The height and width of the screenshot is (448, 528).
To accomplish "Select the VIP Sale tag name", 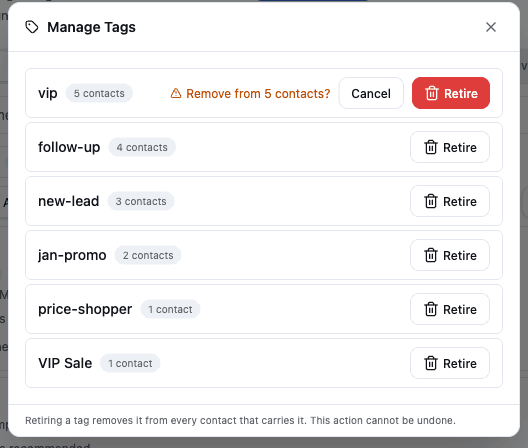I will 65,363.
